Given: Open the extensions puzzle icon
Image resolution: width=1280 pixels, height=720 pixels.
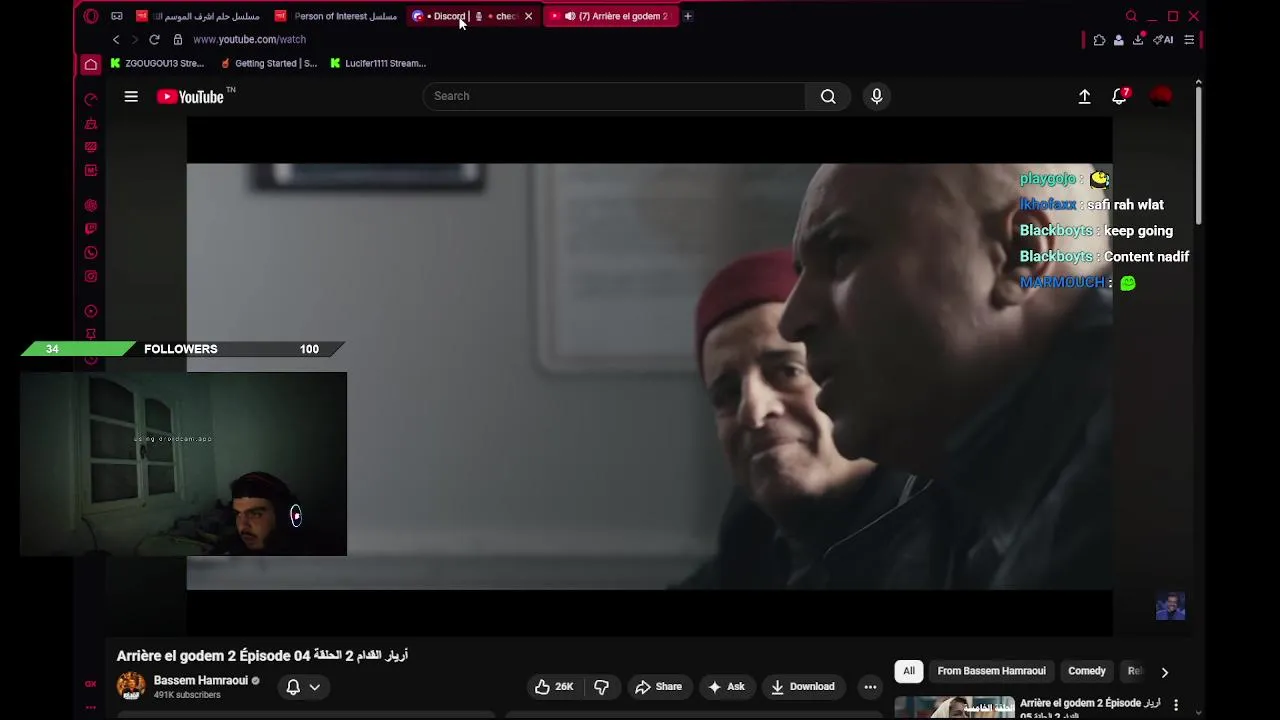Looking at the screenshot, I should pos(1099,40).
